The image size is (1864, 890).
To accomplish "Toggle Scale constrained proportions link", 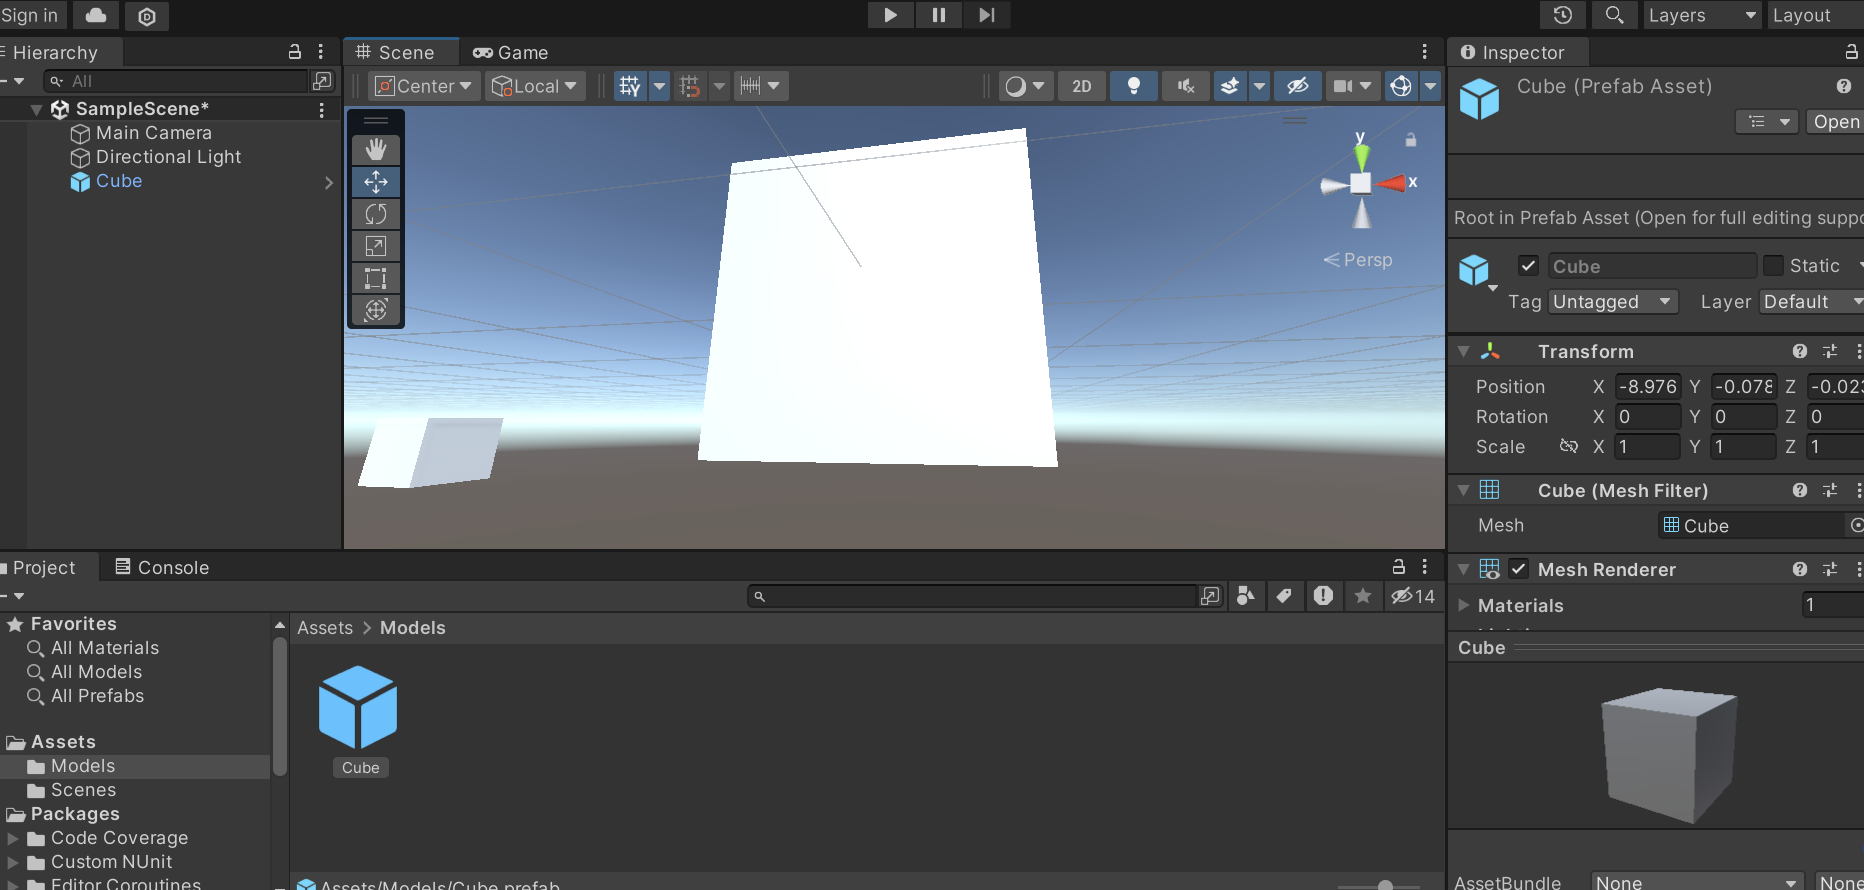I will [1569, 446].
